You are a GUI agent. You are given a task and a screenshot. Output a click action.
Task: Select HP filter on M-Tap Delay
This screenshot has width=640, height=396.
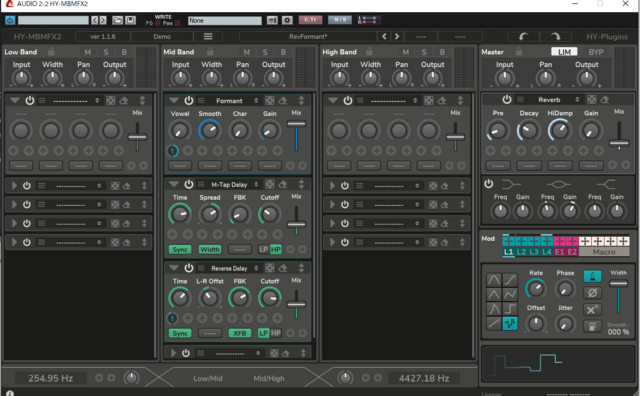(x=276, y=249)
